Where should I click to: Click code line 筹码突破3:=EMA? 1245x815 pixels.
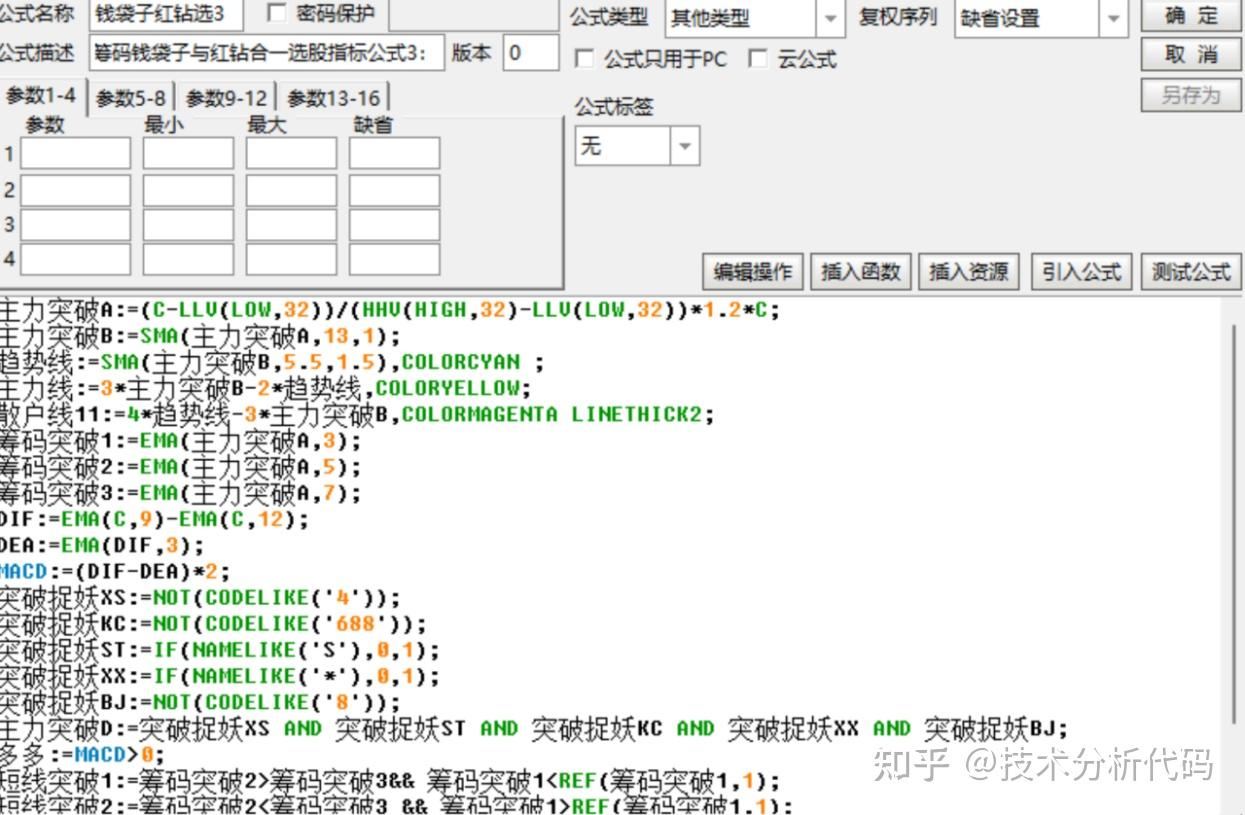tap(181, 493)
